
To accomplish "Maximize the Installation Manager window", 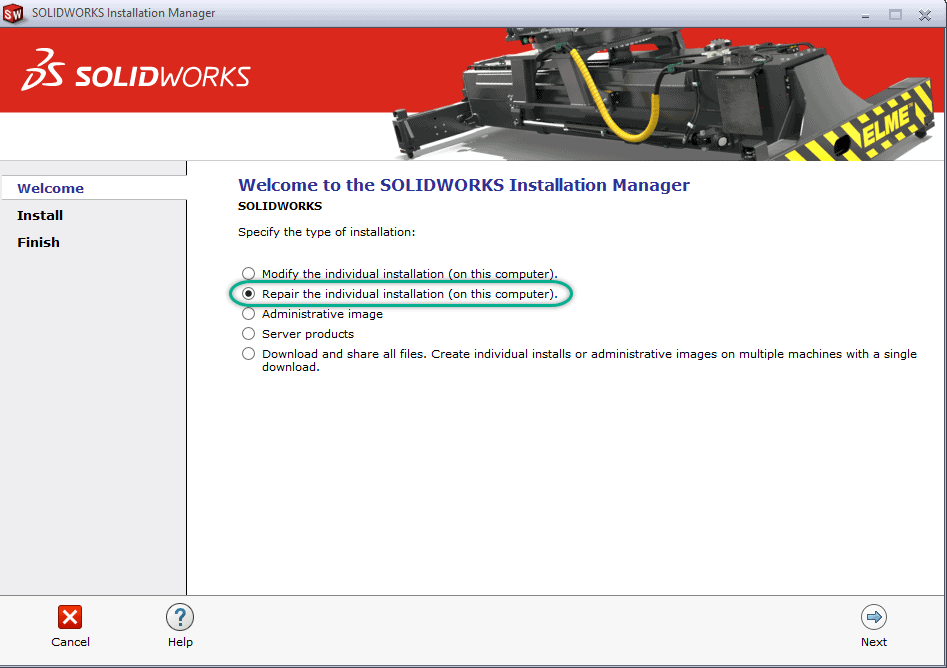I will point(895,14).
